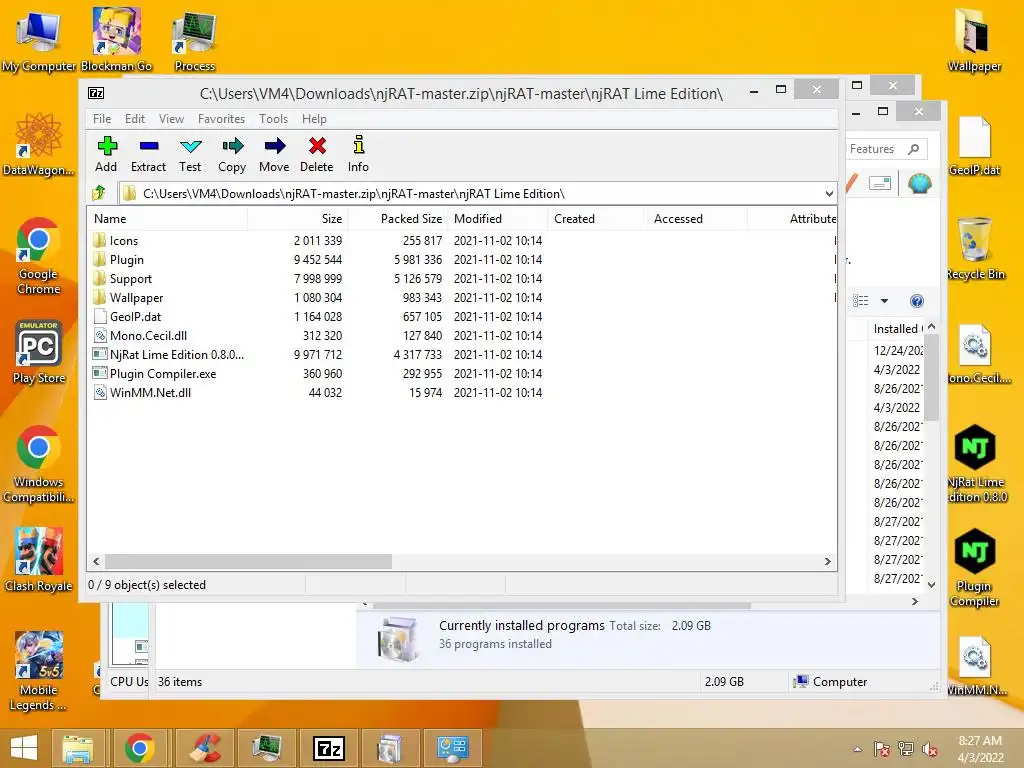1024x768 pixels.
Task: Open Process desktop shortcut
Action: pyautogui.click(x=195, y=40)
